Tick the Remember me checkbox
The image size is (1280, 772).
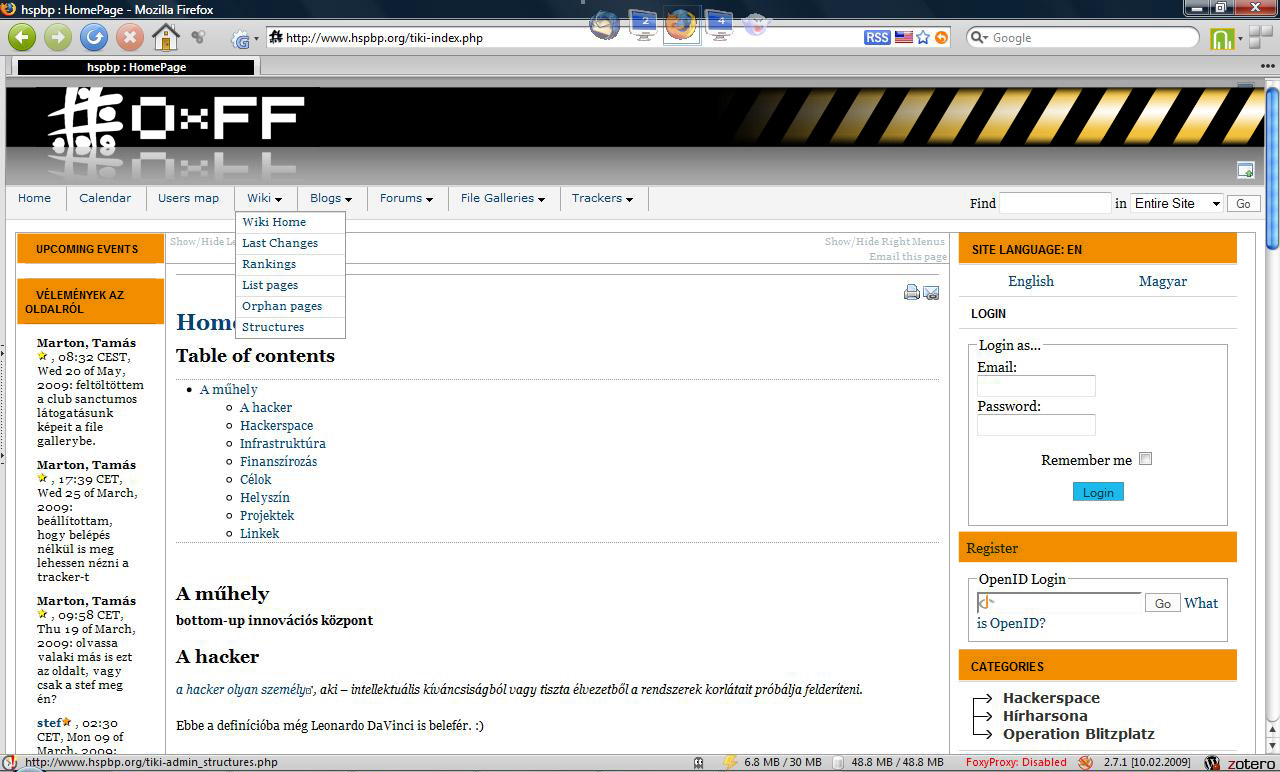pyautogui.click(x=1146, y=459)
